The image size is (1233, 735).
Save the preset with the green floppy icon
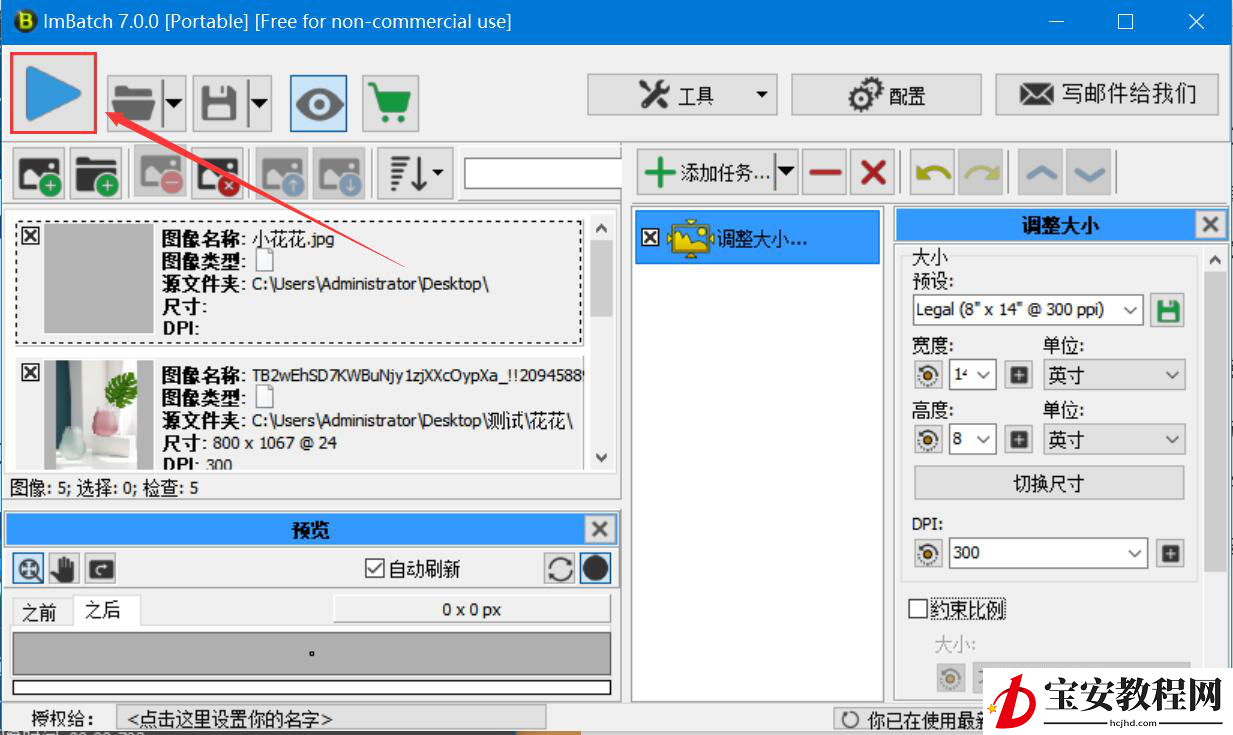click(1167, 310)
